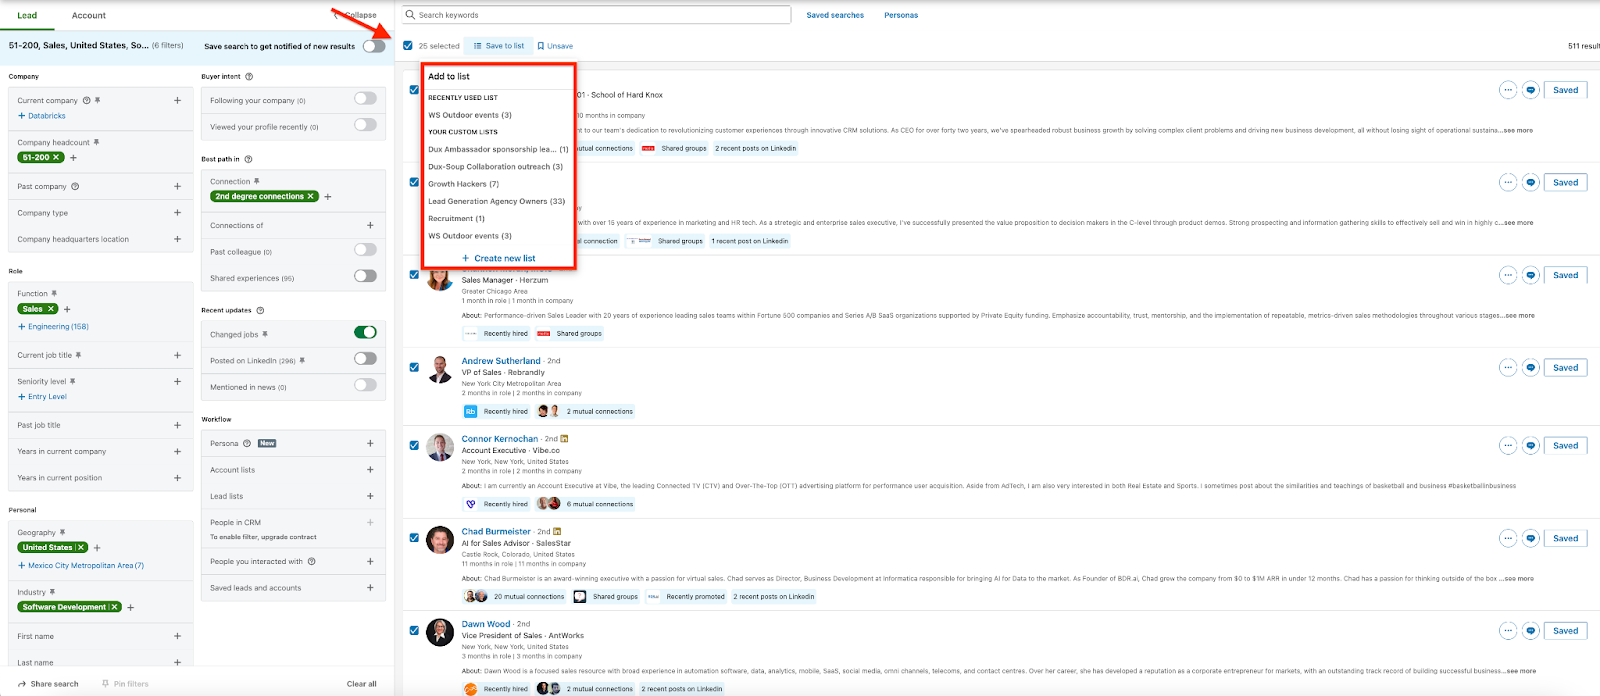Screen dimensions: 1600x696
Task: Click the Recent updates help icon
Action: [x=260, y=310]
